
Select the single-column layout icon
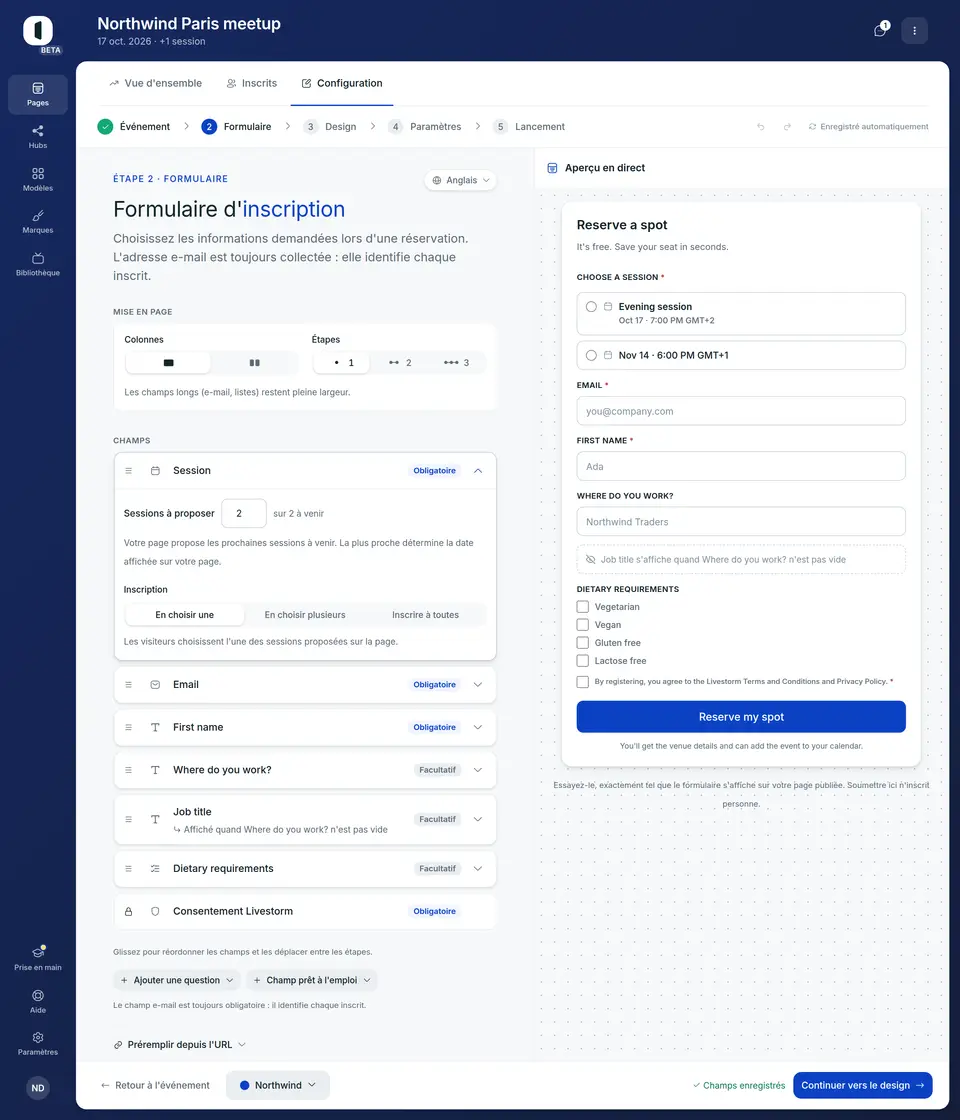click(x=169, y=363)
